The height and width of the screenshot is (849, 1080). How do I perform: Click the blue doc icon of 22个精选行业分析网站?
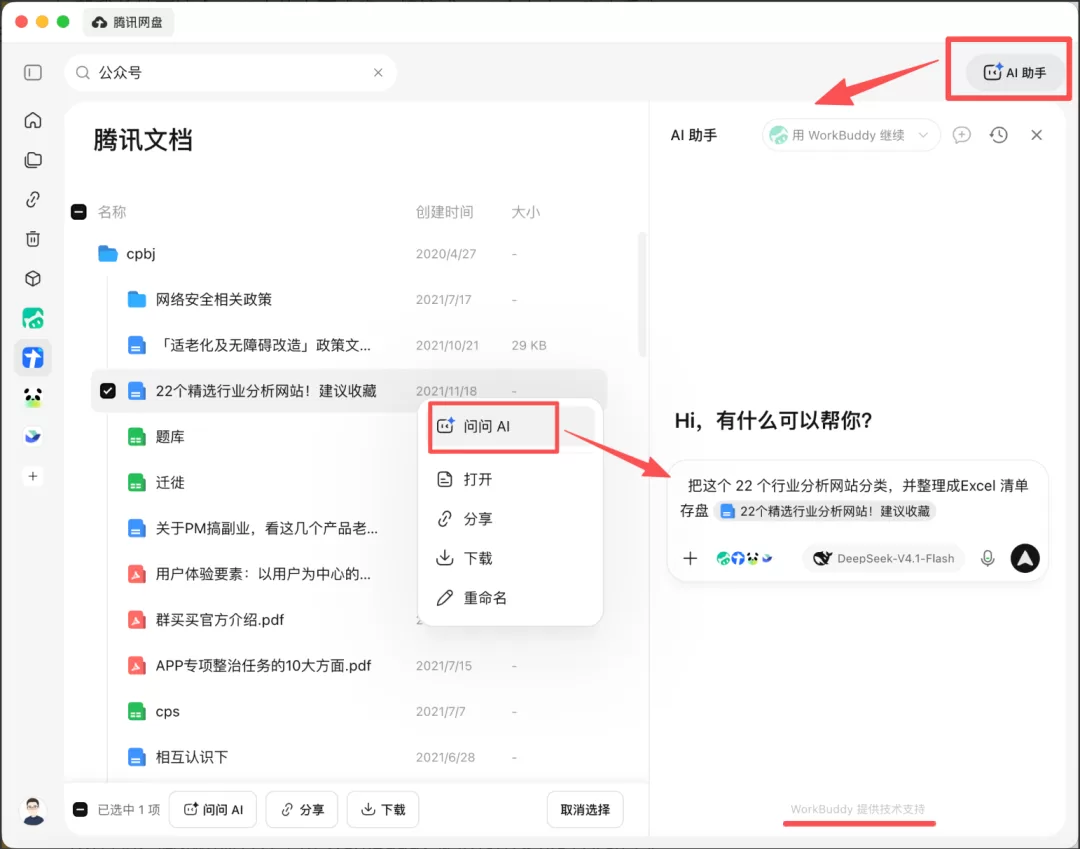136,391
